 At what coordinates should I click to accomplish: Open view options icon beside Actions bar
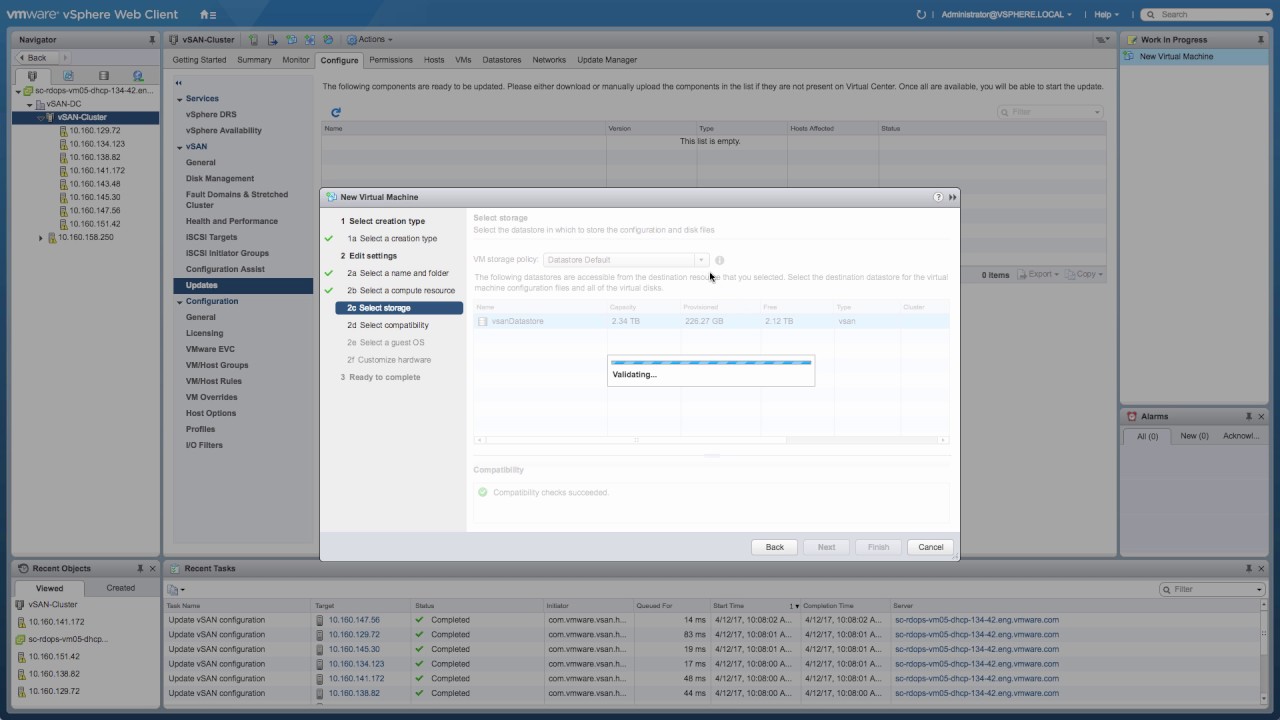(1102, 40)
